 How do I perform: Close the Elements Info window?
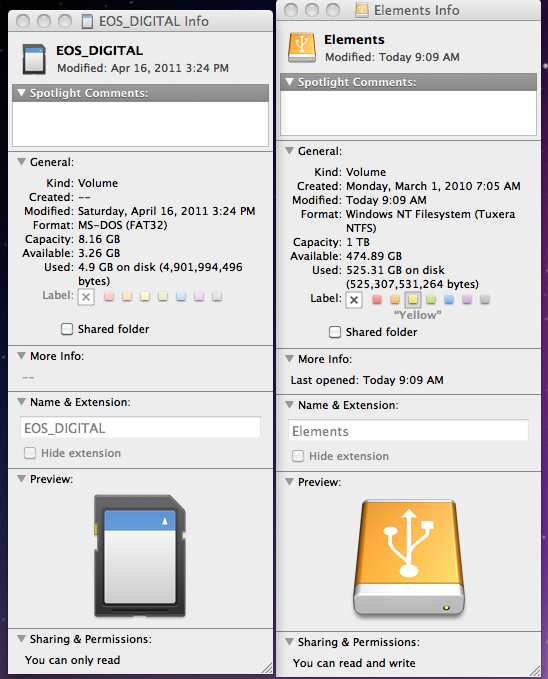291,10
